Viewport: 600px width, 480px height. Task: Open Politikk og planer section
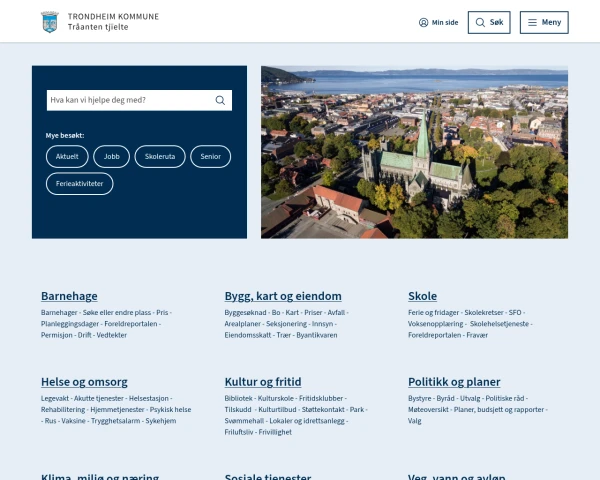454,382
